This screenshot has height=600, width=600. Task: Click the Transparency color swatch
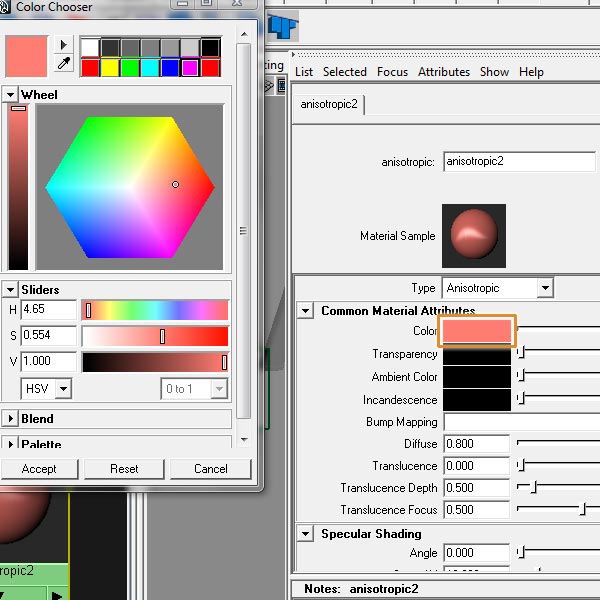pyautogui.click(x=477, y=354)
